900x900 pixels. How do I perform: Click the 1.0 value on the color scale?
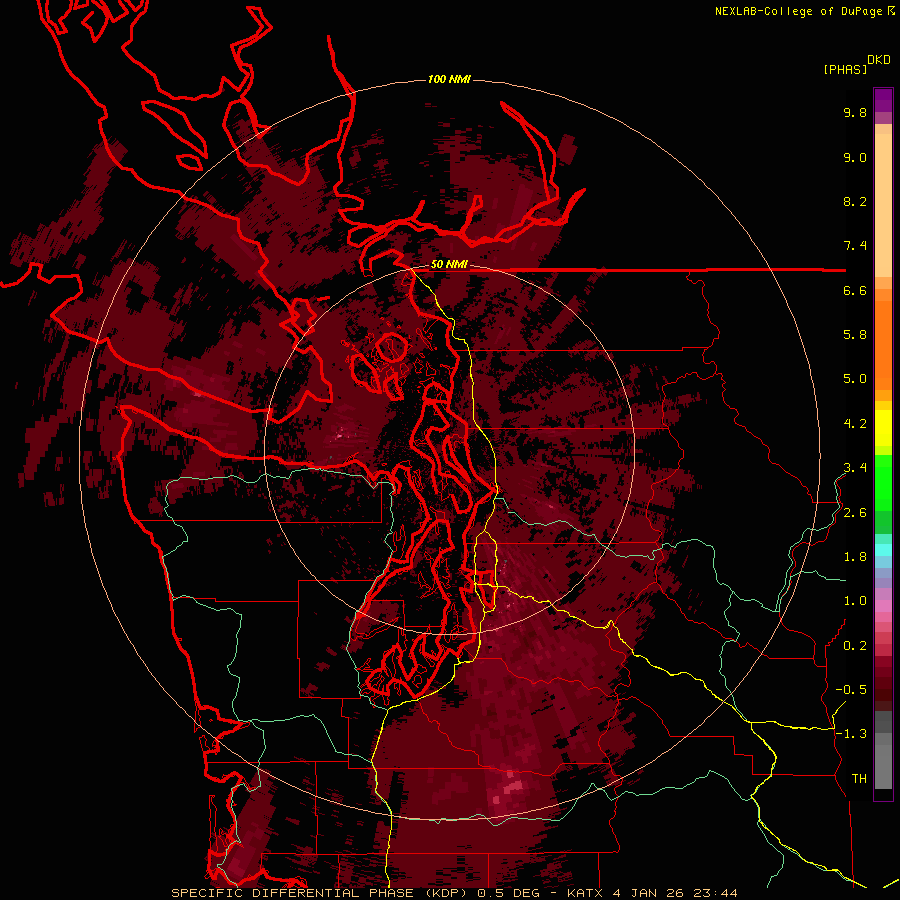point(855,601)
